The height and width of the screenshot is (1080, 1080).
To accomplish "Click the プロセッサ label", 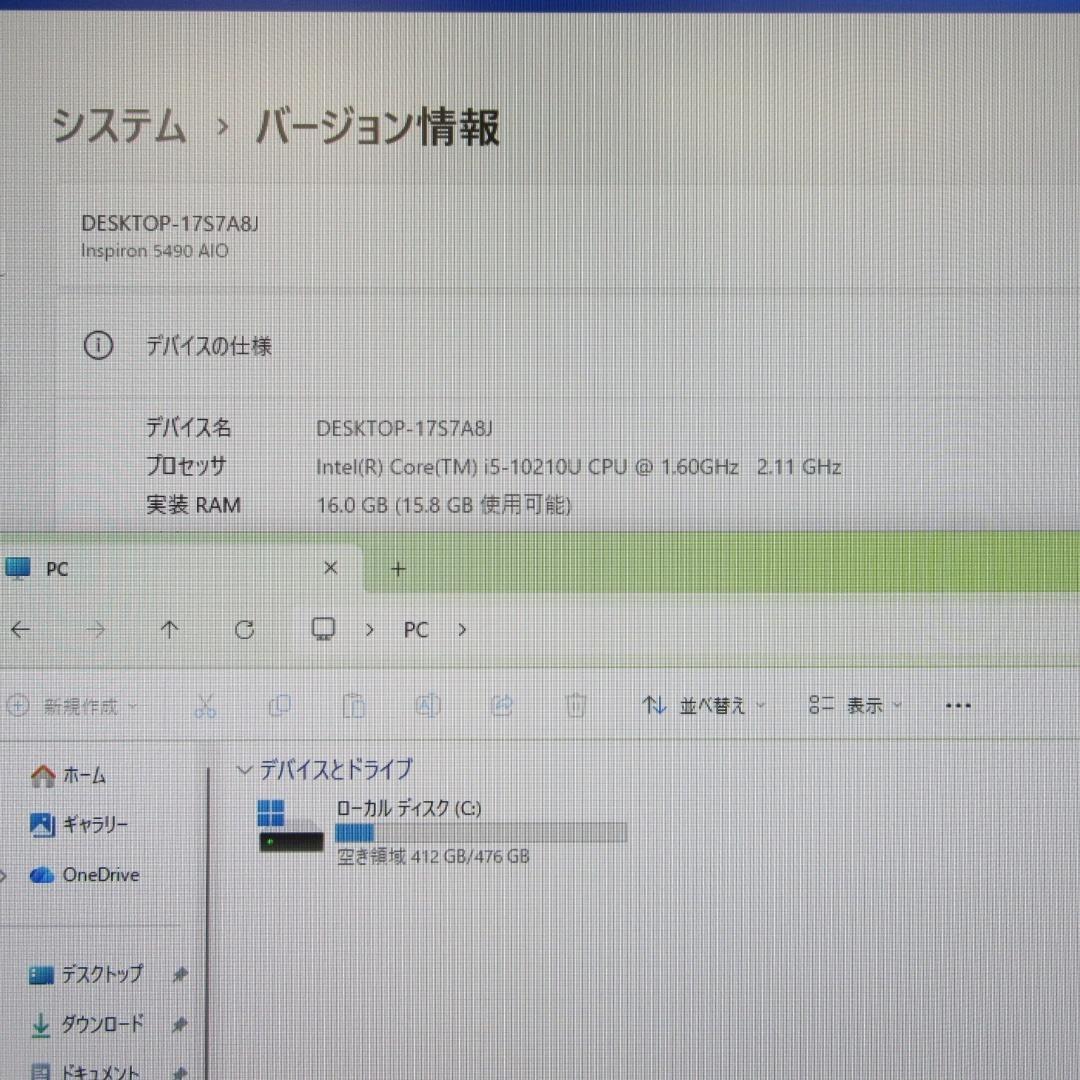I will [186, 466].
